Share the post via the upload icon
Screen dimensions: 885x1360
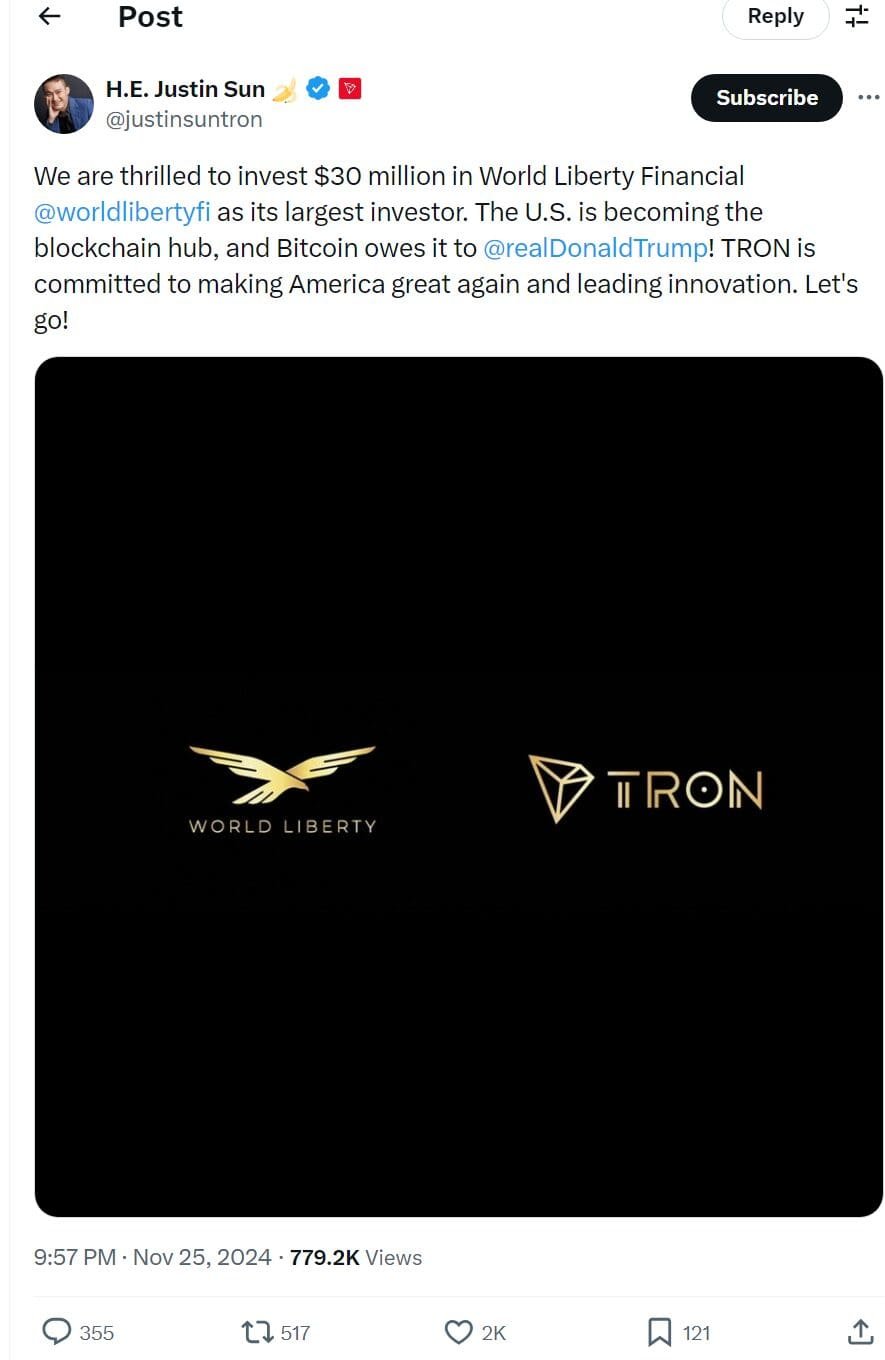[861, 1331]
